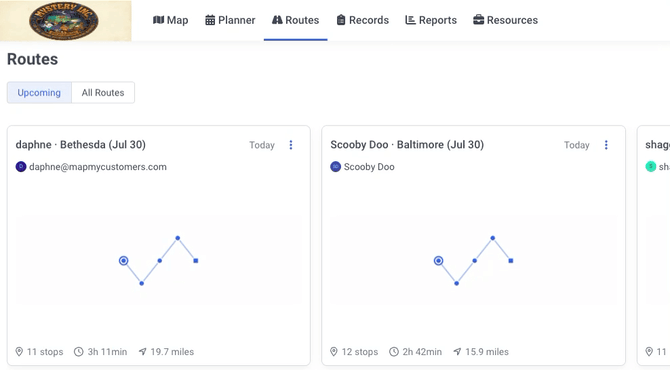Click Scooby Doo assignee name
Viewport: 670px width, 370px height.
pos(369,167)
